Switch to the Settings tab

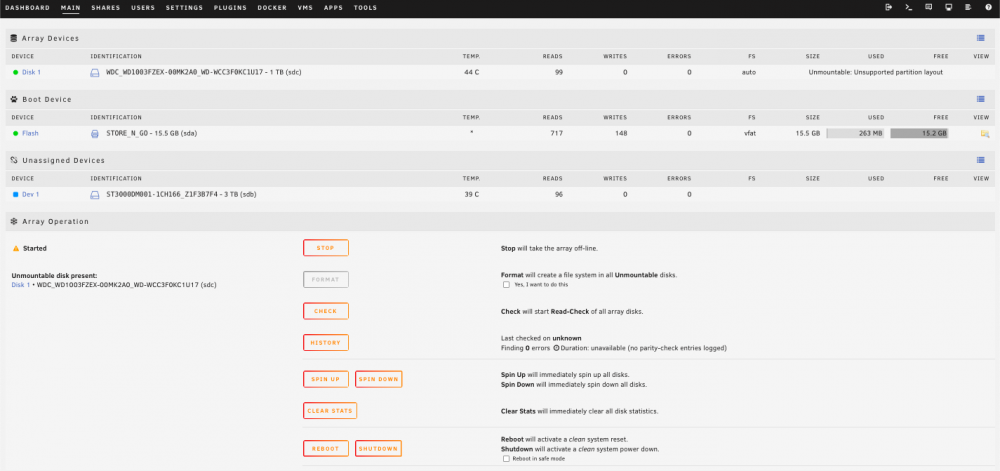pos(184,8)
